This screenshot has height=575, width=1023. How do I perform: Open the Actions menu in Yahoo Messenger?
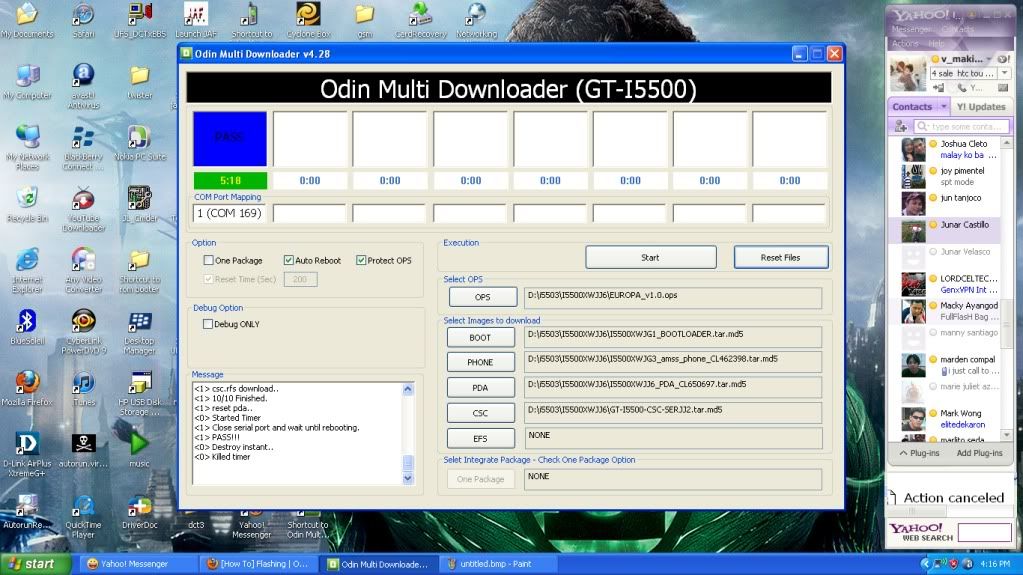905,43
